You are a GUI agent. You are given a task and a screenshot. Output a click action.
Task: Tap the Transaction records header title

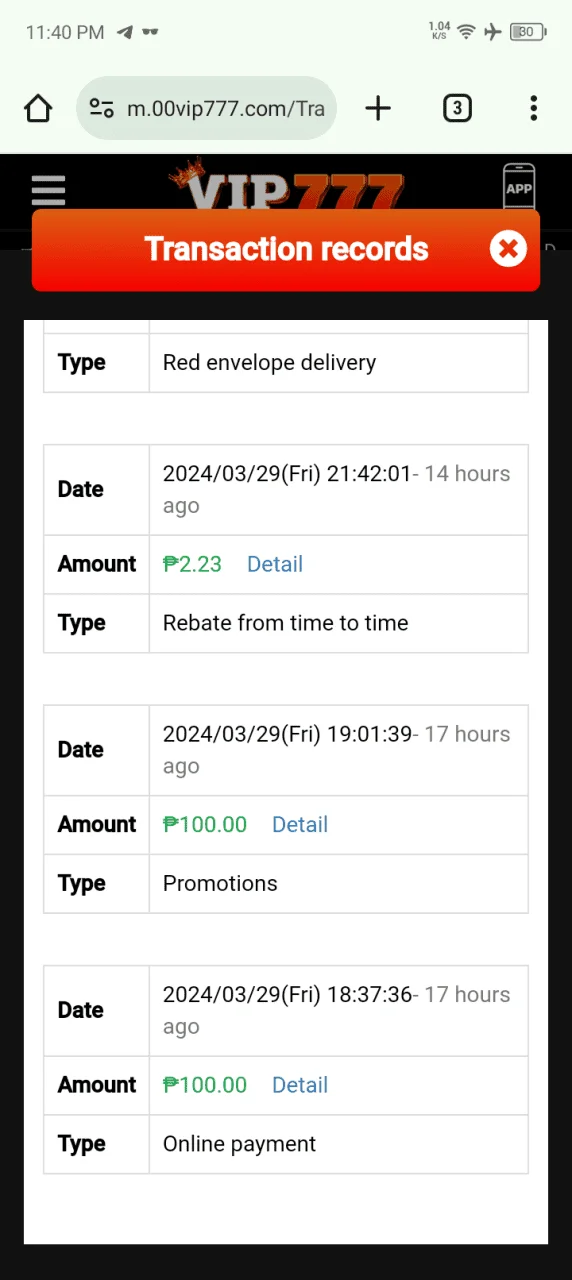[286, 249]
